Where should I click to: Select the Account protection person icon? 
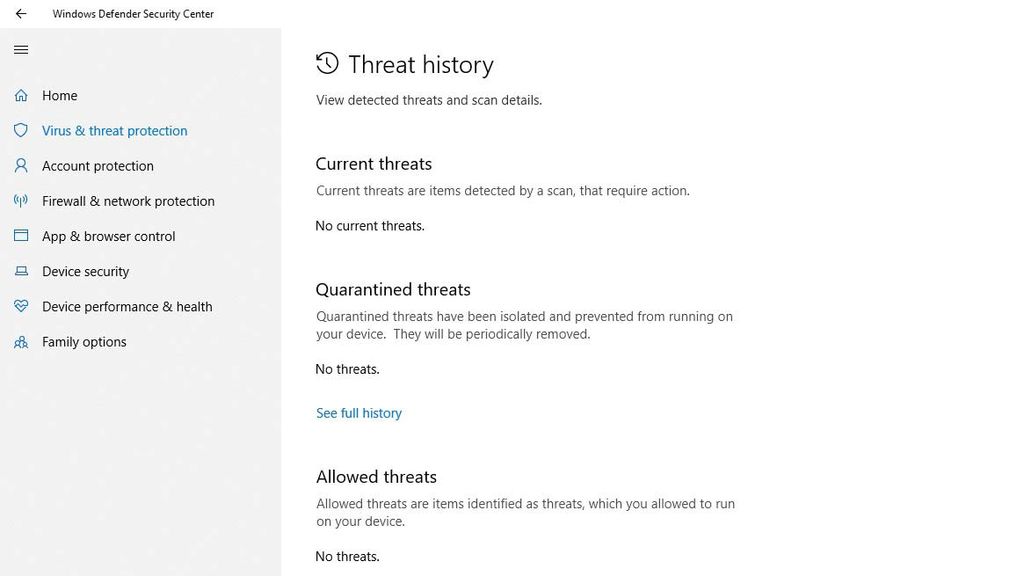[x=21, y=165]
